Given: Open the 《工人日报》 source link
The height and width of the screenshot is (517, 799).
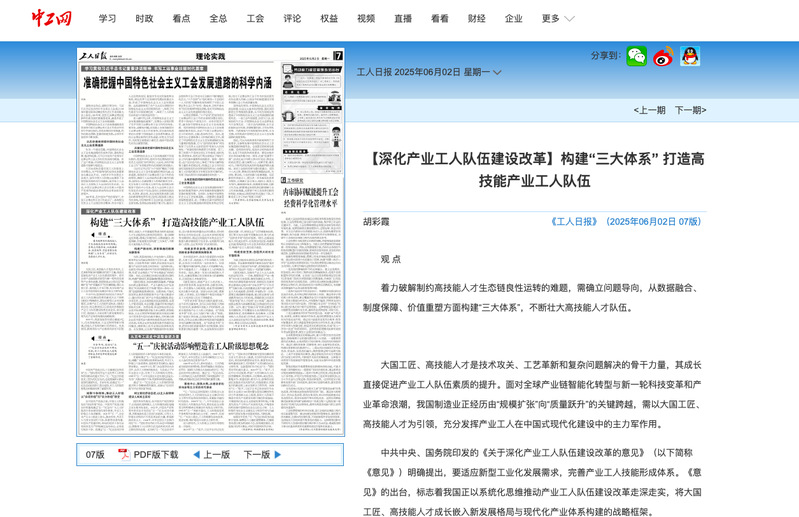Looking at the screenshot, I should tap(574, 221).
